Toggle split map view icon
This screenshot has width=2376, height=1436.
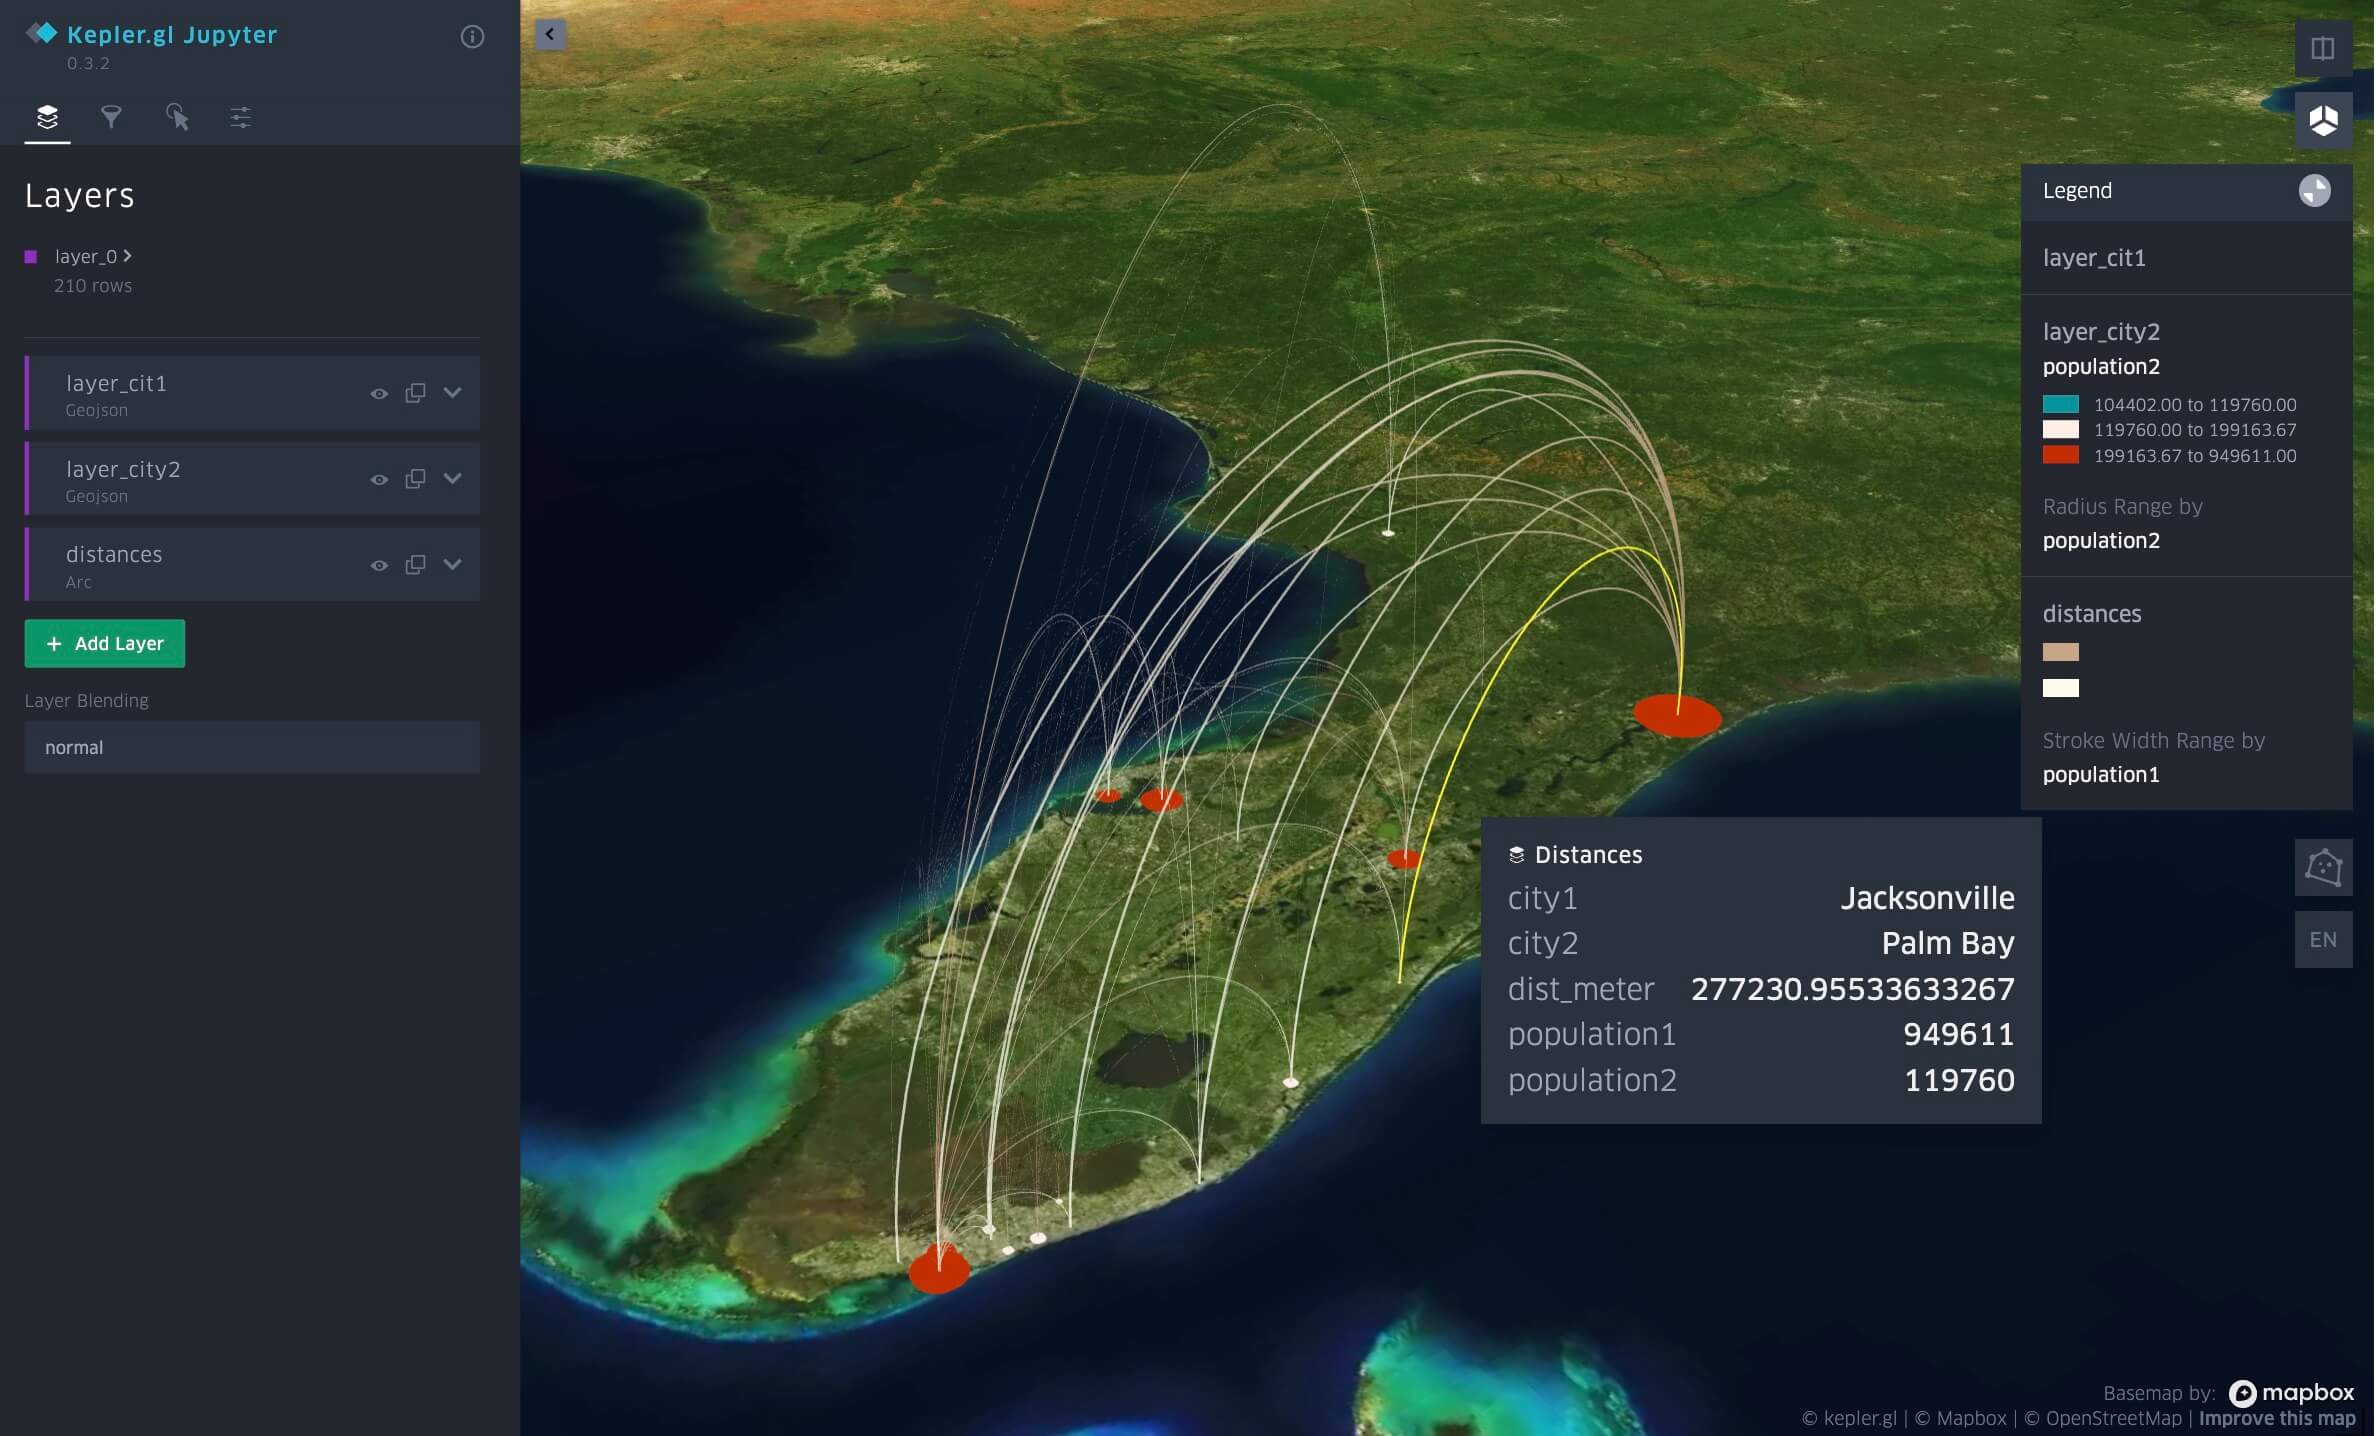[x=2322, y=48]
